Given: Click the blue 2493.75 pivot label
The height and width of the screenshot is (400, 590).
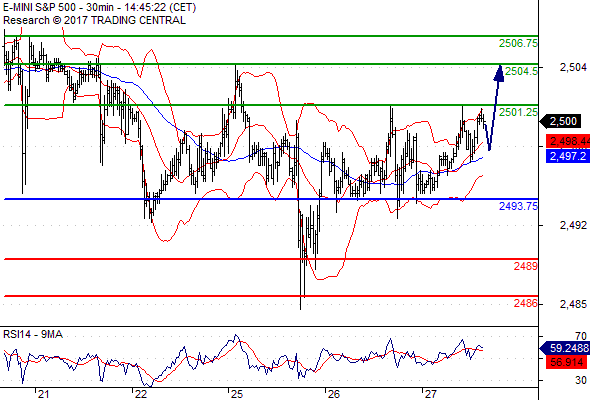Looking at the screenshot, I should [x=518, y=206].
